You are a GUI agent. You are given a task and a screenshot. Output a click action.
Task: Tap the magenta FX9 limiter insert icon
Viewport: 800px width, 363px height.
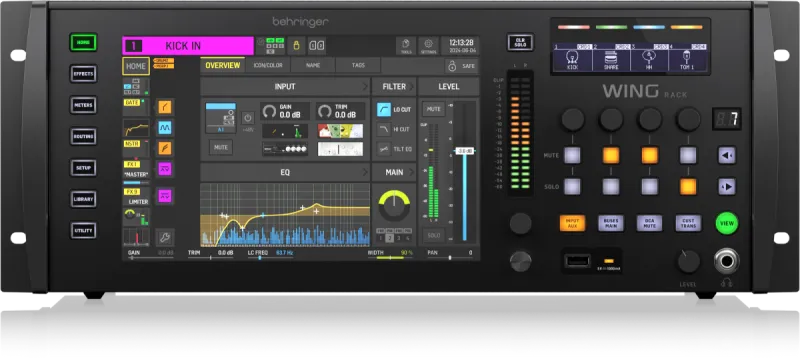coord(165,196)
